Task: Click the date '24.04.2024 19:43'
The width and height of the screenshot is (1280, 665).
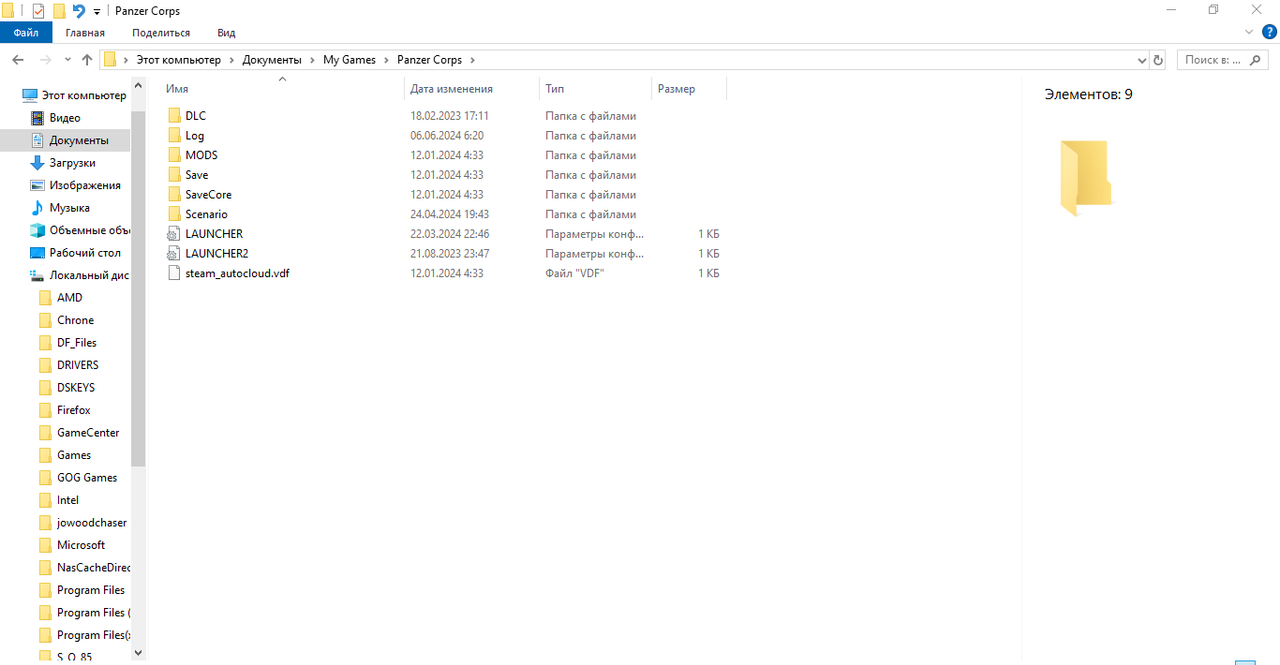Action: (449, 214)
